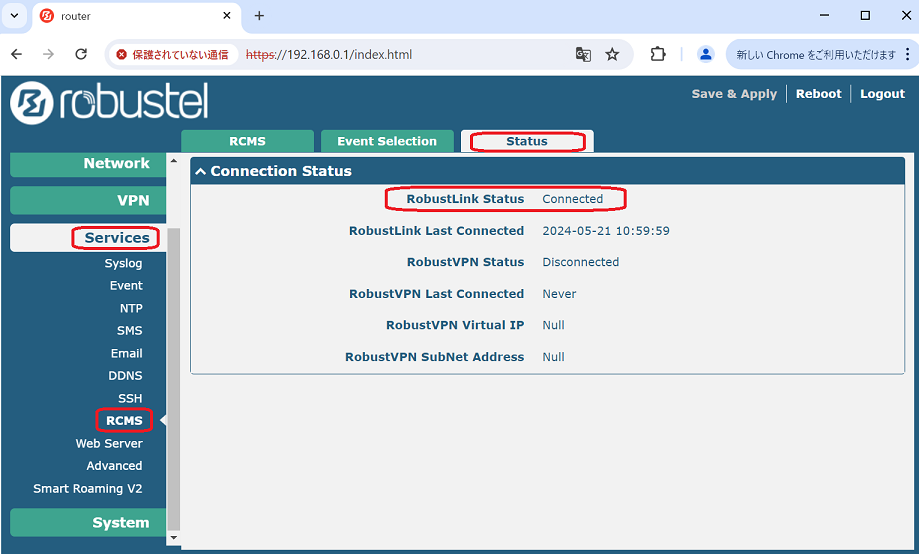Click the sidebar scroll up arrow
Image resolution: width=919 pixels, height=554 pixels.
point(173,160)
